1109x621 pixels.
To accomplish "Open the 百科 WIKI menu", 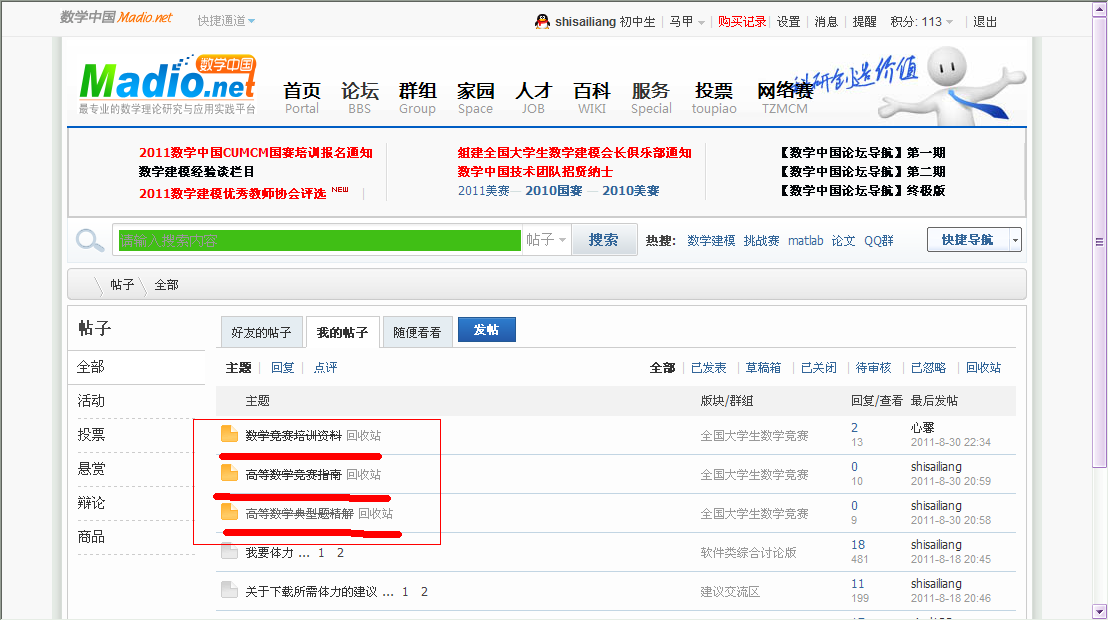I will tap(592, 98).
